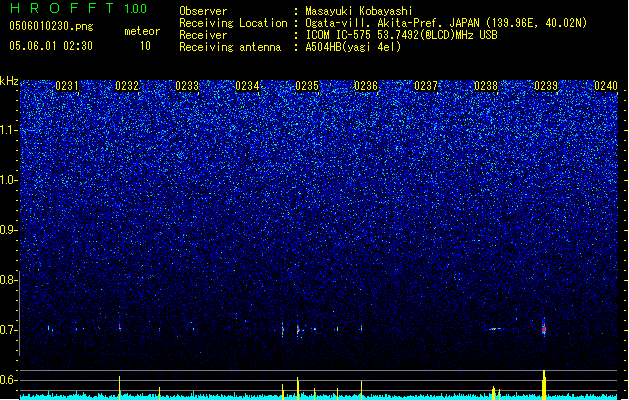Click the elongated horizontal echo near 0238
The height and width of the screenshot is (400, 629).
pos(495,329)
